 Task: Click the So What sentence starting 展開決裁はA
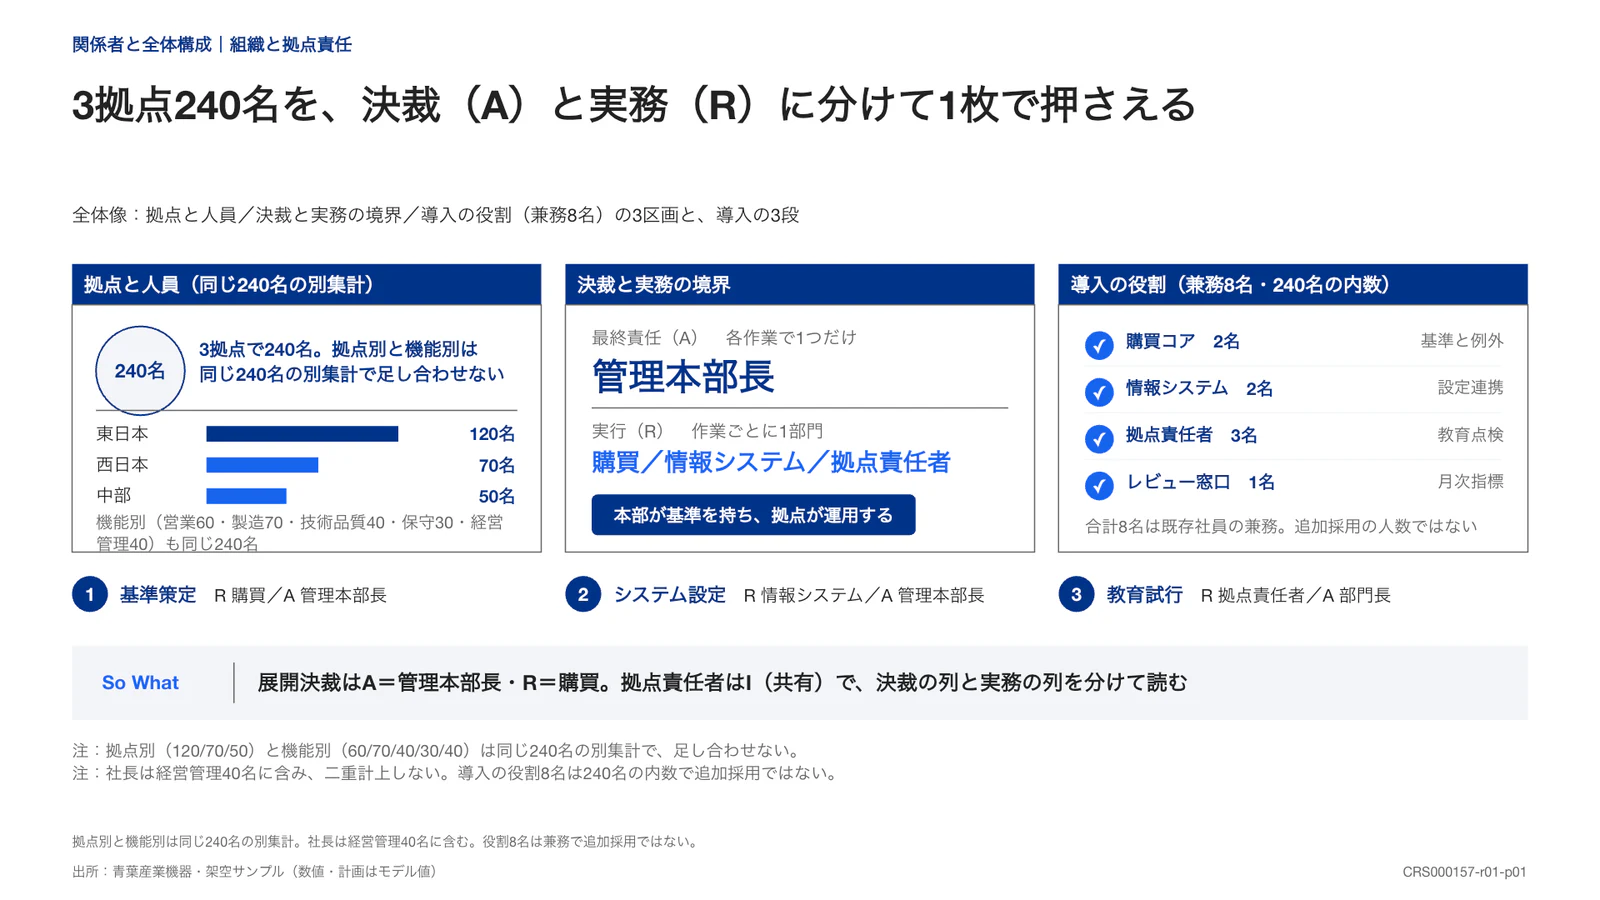click(722, 683)
